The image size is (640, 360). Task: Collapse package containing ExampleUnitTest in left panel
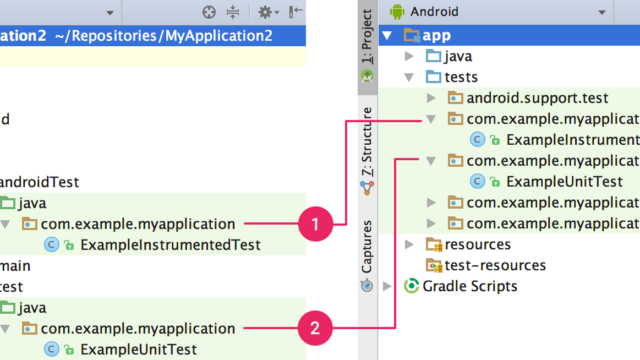(5, 329)
